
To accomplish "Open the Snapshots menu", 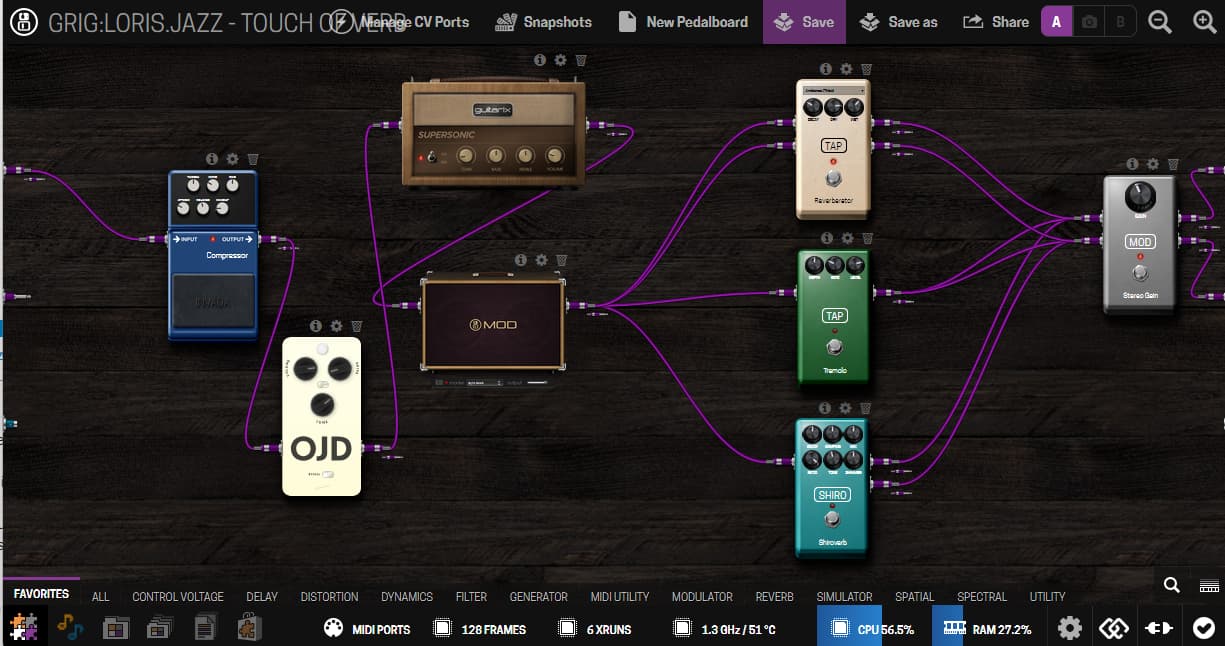I will [x=544, y=22].
